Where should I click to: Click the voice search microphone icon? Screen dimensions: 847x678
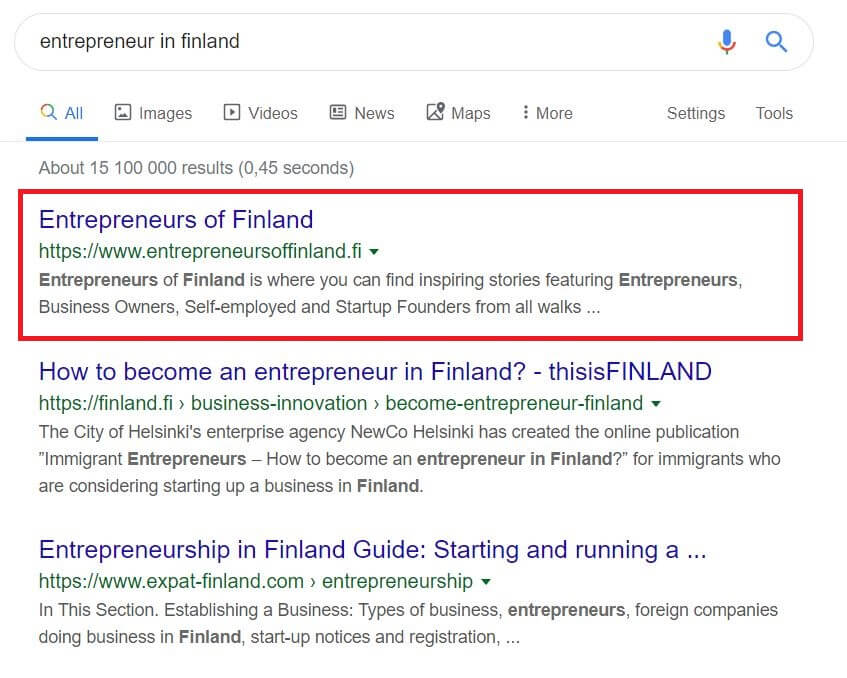pyautogui.click(x=727, y=42)
